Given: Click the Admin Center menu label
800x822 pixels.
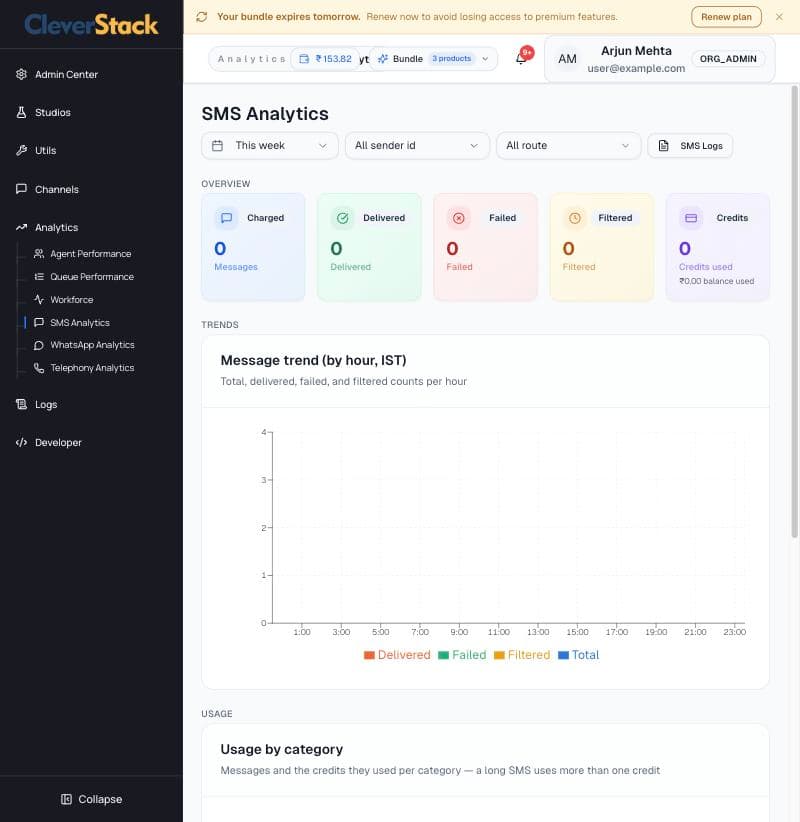Looking at the screenshot, I should [66, 74].
